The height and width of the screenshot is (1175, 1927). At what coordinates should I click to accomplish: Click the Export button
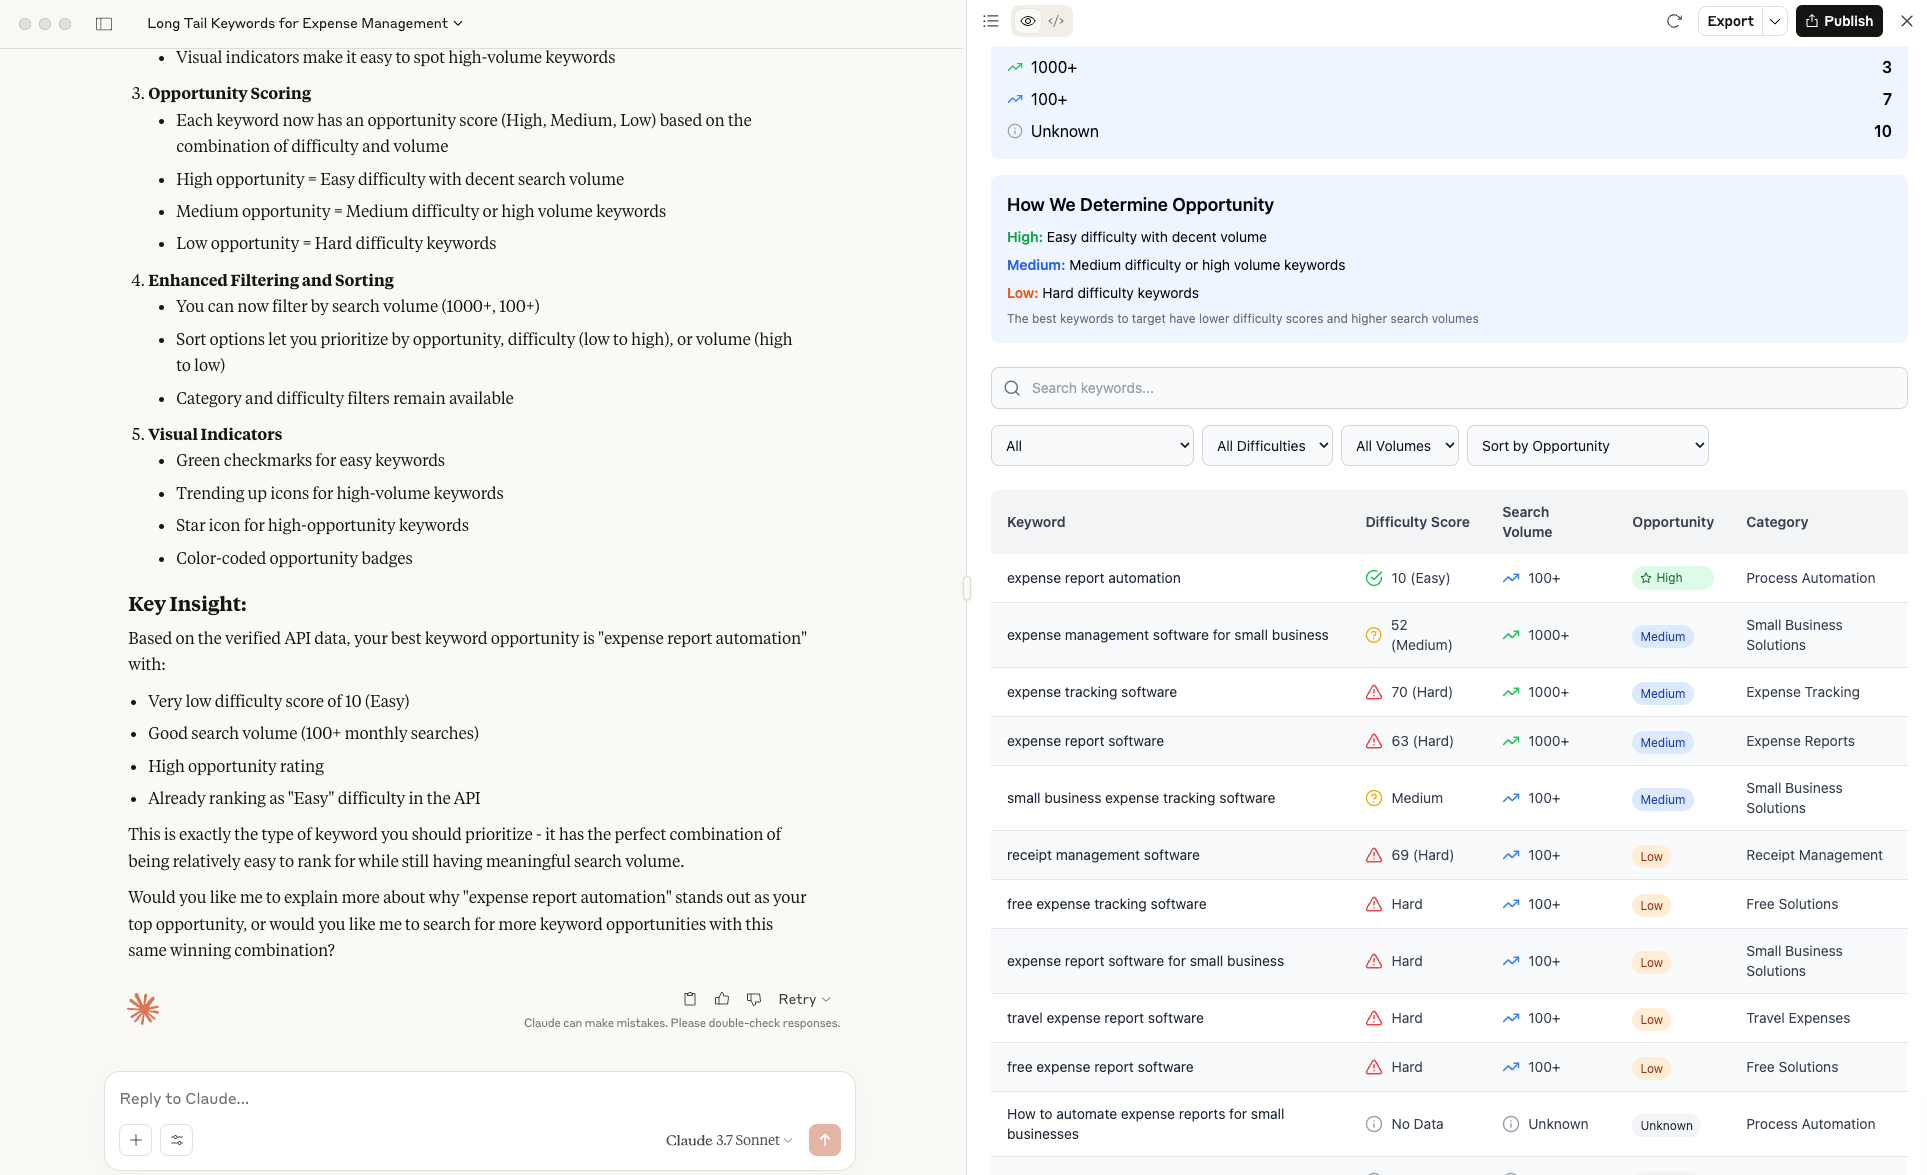coord(1730,21)
